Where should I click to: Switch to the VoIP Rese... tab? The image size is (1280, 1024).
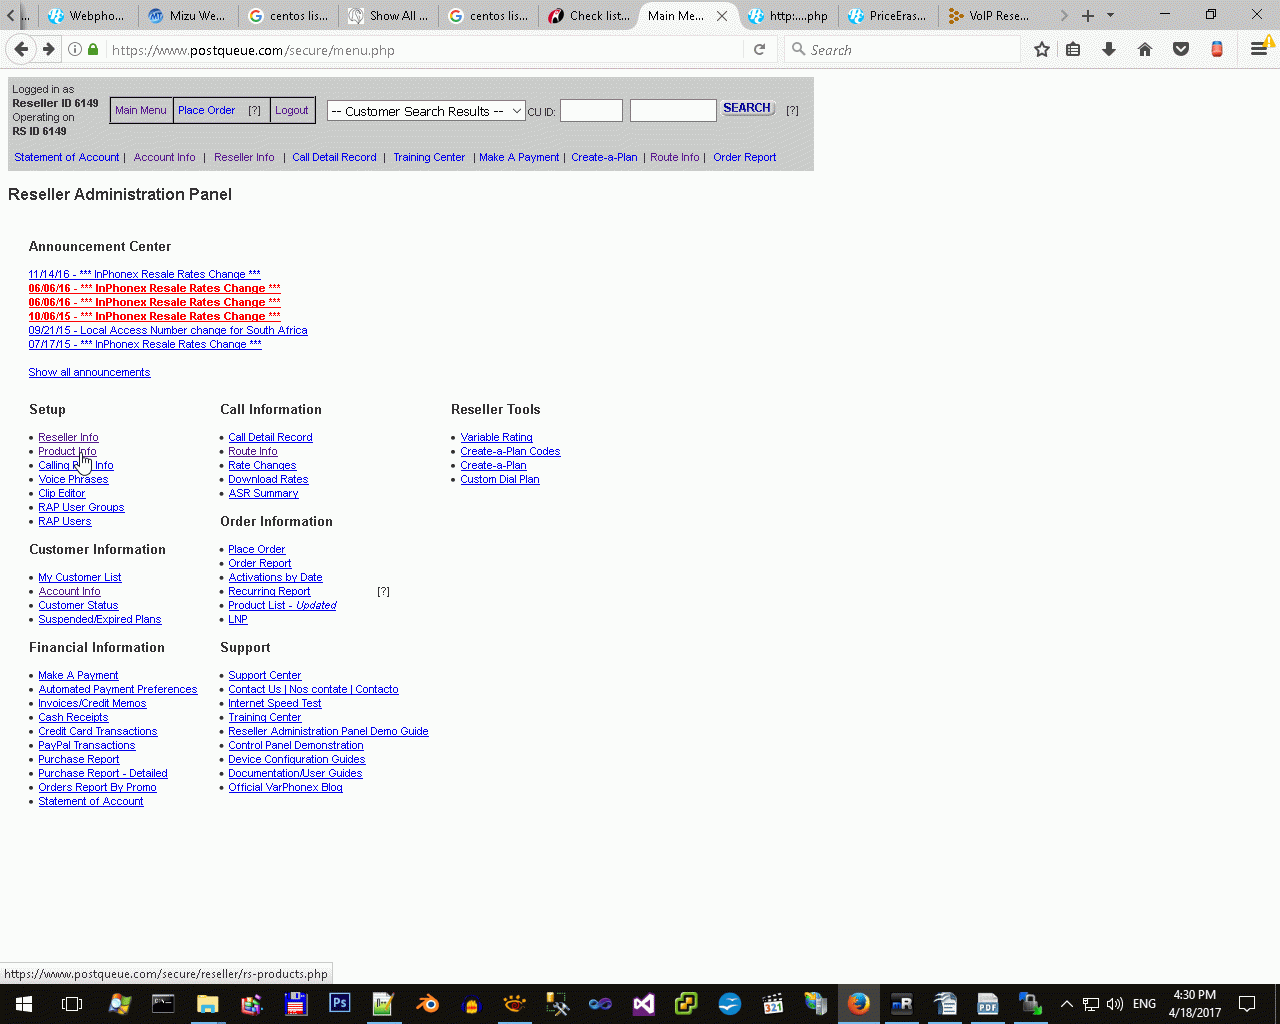pos(988,16)
